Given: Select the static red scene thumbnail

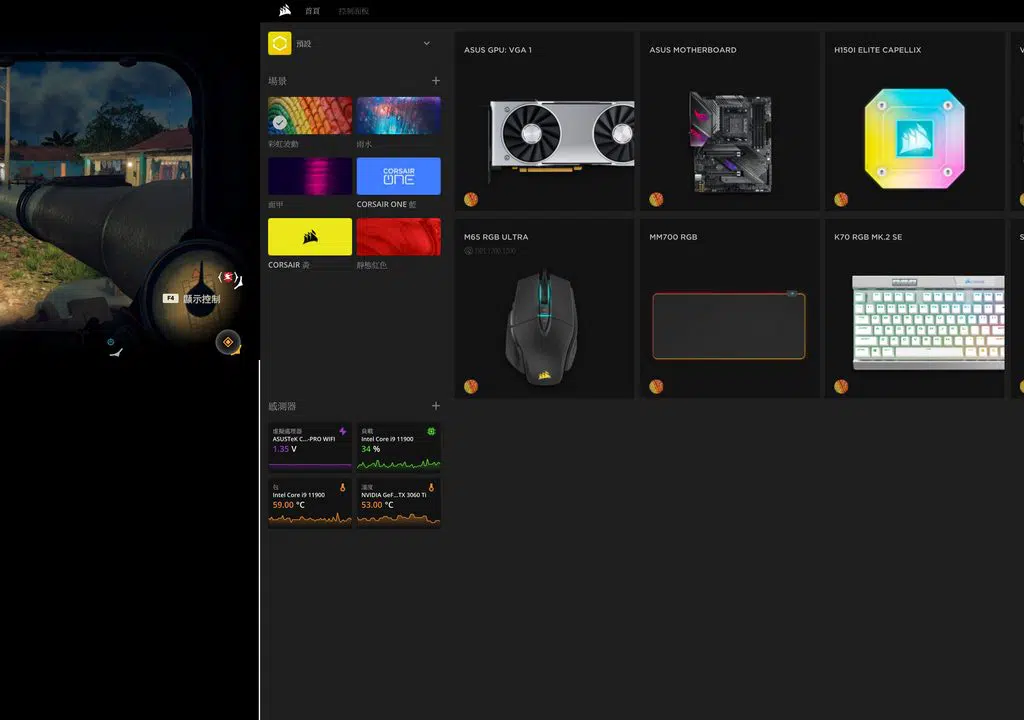Looking at the screenshot, I should click(x=398, y=237).
